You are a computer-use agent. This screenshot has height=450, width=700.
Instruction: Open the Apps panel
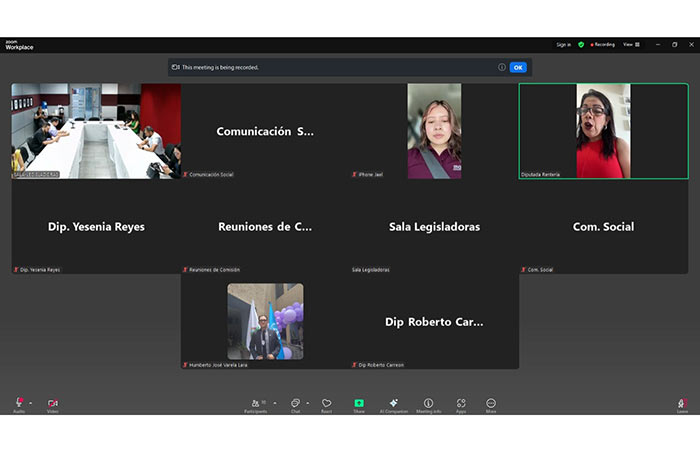tap(461, 403)
